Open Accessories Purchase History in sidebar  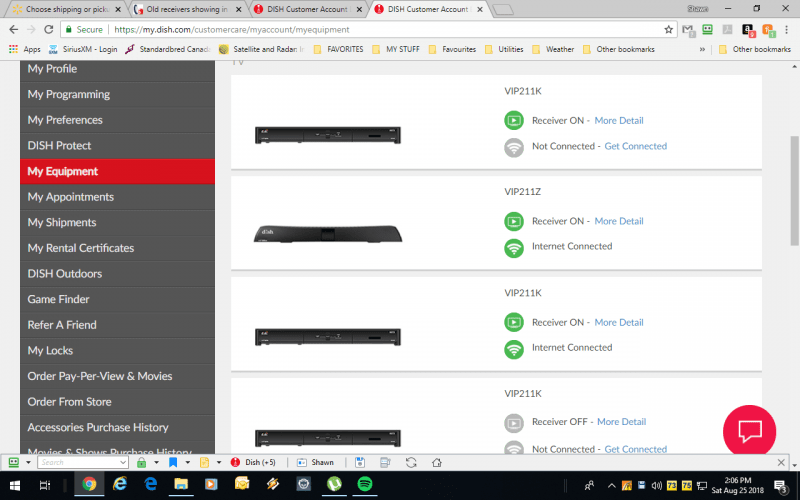(117, 428)
